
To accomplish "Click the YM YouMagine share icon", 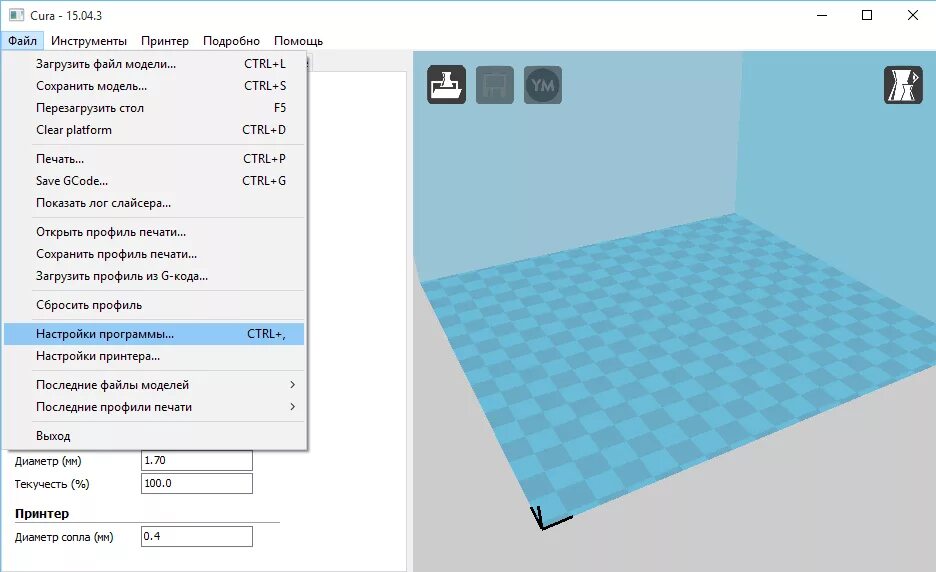I will [x=543, y=85].
